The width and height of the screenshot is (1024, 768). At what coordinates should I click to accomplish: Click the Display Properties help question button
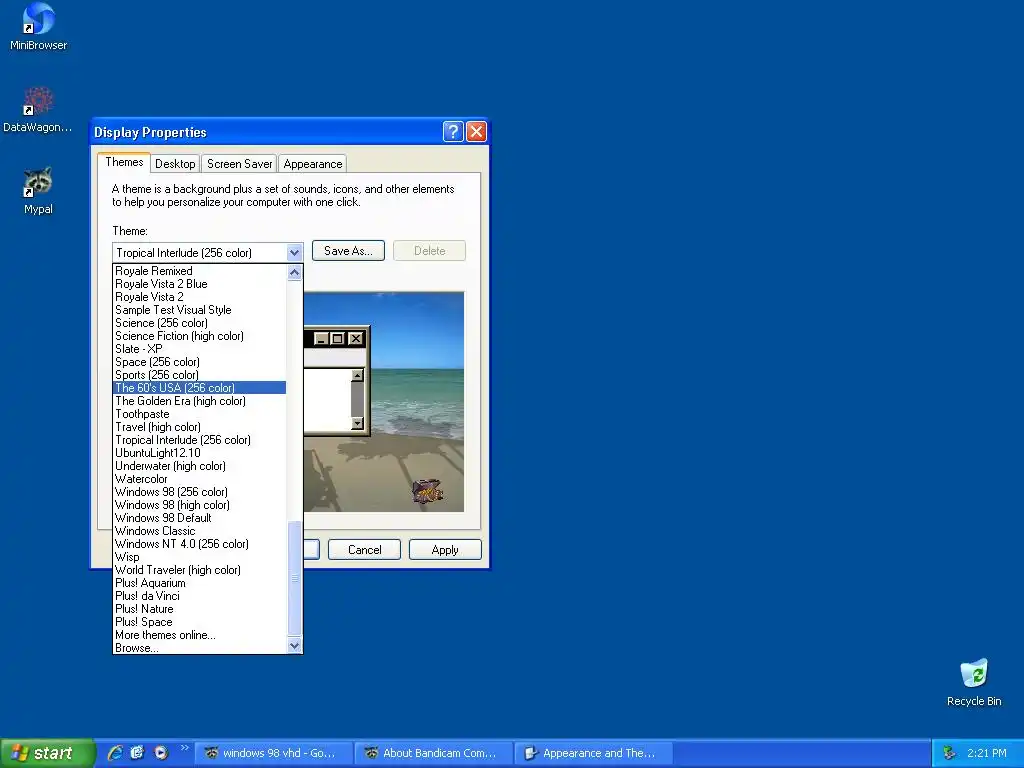tap(453, 132)
